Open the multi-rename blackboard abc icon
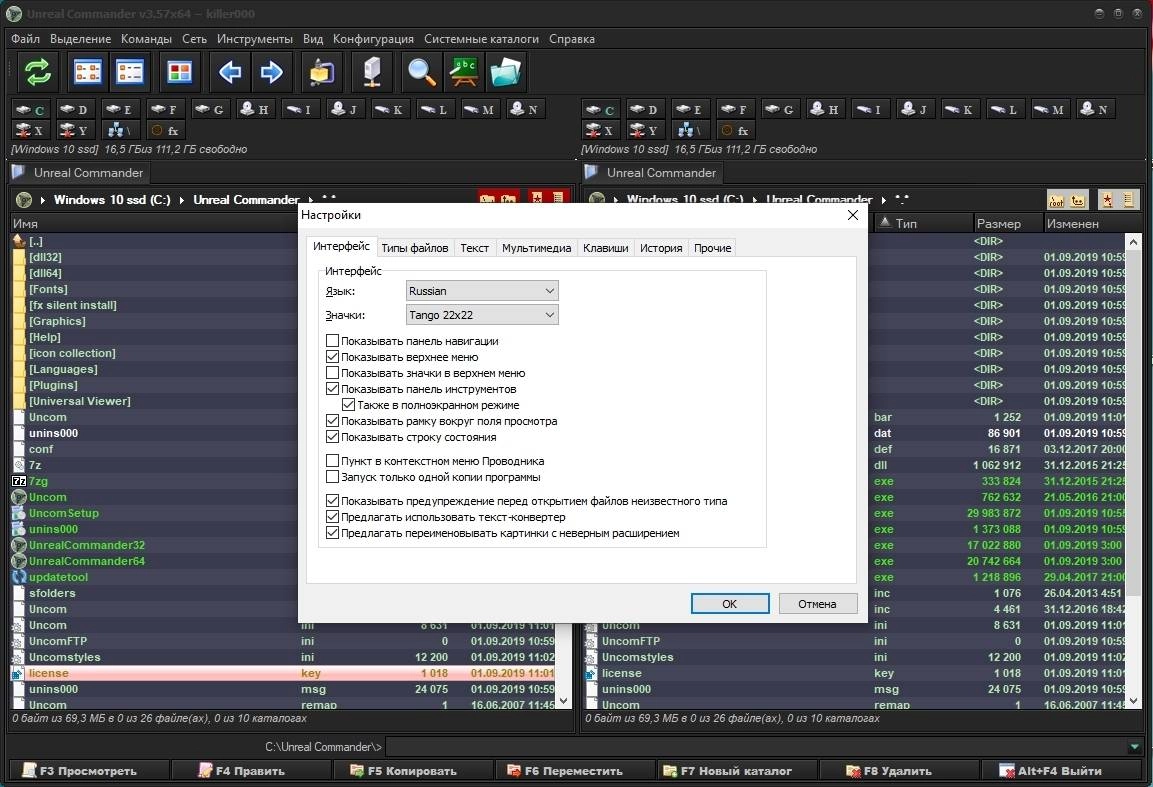The image size is (1153, 787). coord(464,72)
